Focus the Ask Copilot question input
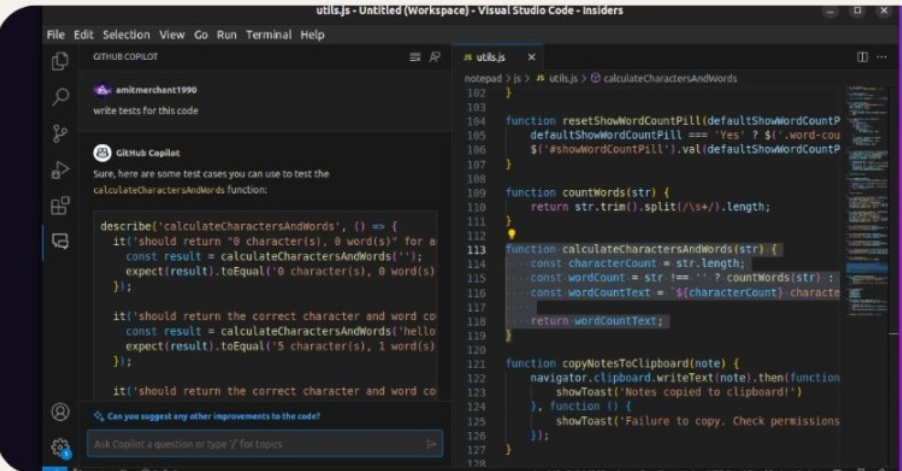Screen dimensions: 902x471 click(x=265, y=444)
